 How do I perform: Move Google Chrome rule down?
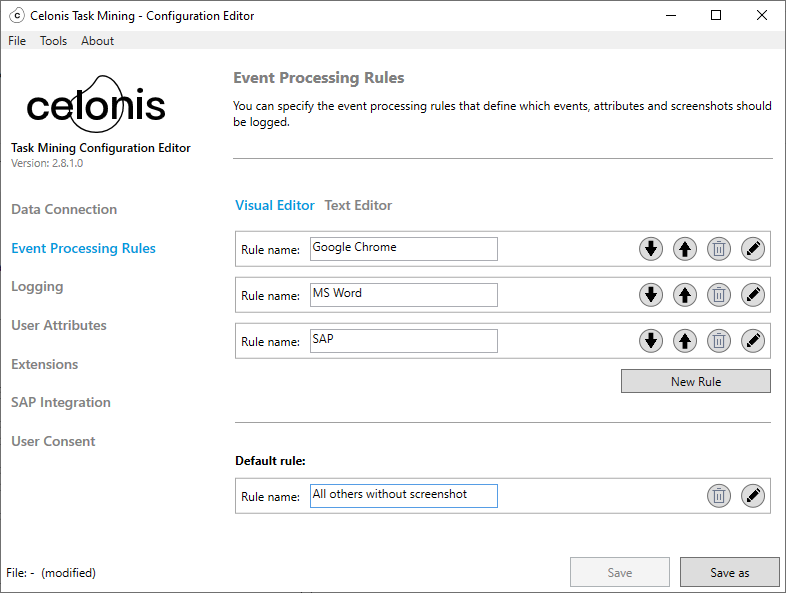(x=651, y=249)
